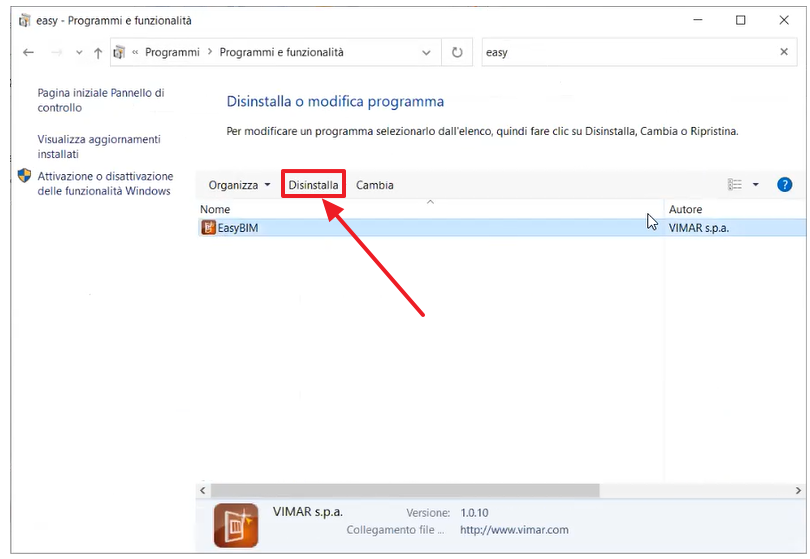Screen dimensions: 810x559
Task: Open Visualizza aggiornamenti installati link
Action: tap(99, 147)
